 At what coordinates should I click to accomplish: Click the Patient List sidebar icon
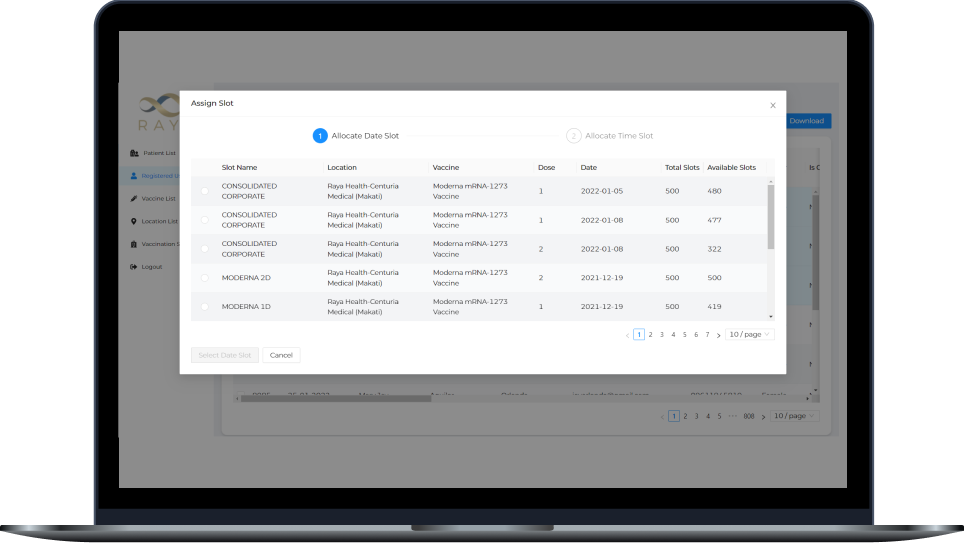[134, 153]
